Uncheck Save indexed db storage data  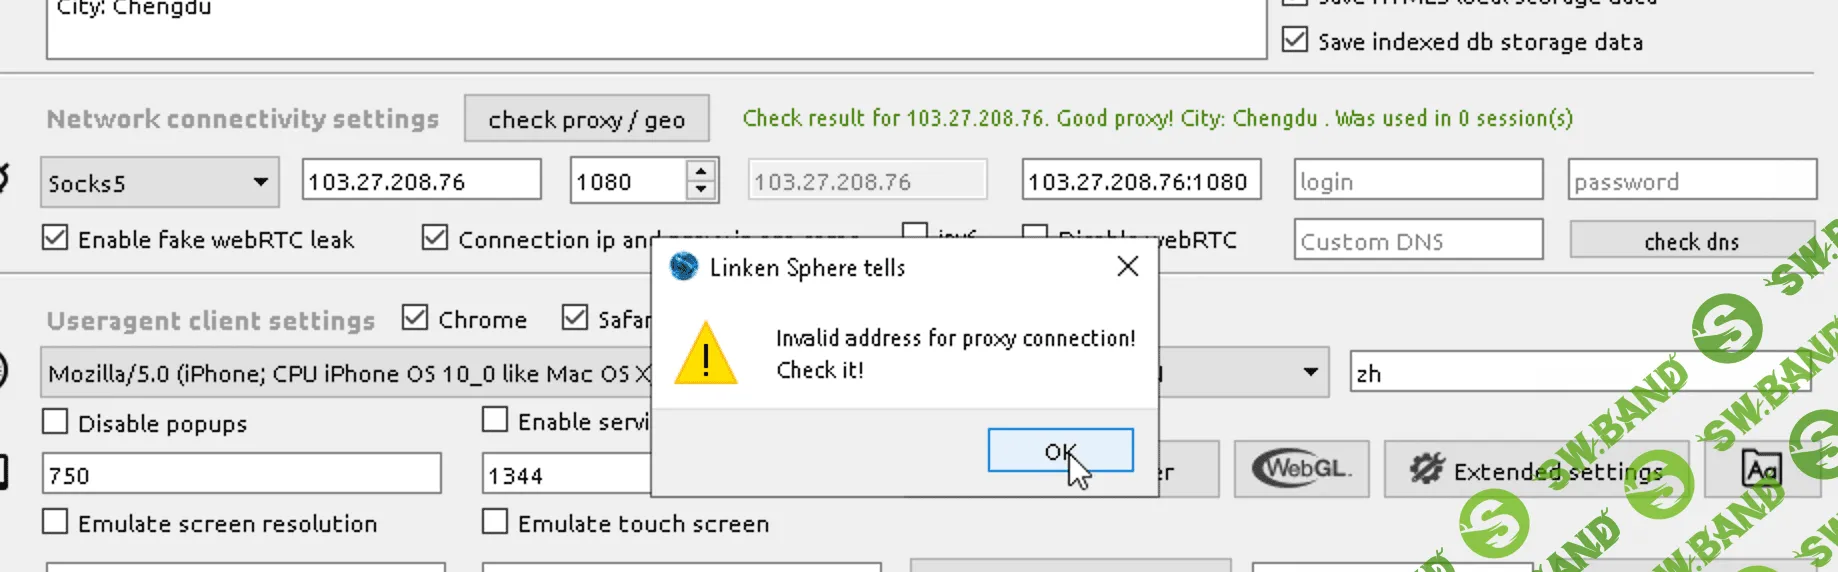pyautogui.click(x=1295, y=40)
